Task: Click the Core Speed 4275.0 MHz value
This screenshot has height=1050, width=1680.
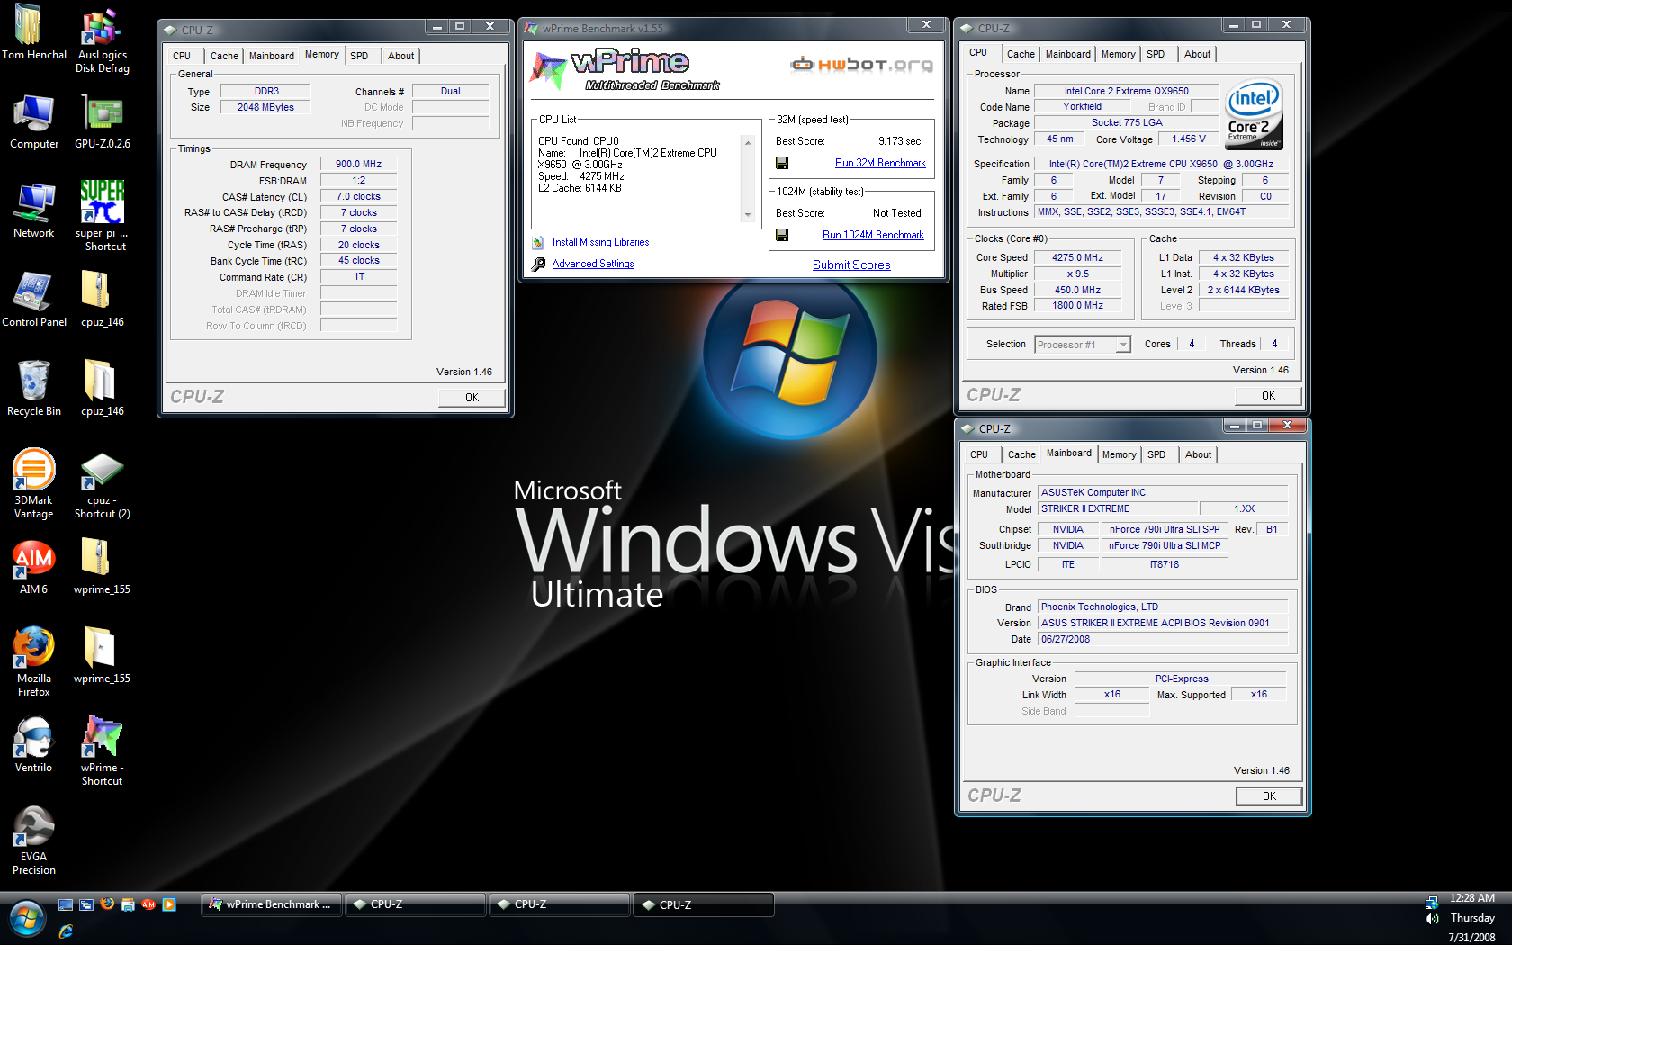Action: coord(1078,257)
